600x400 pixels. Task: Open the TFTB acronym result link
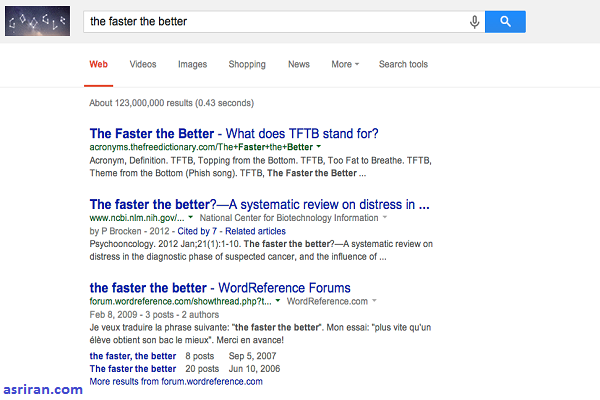pos(234,133)
